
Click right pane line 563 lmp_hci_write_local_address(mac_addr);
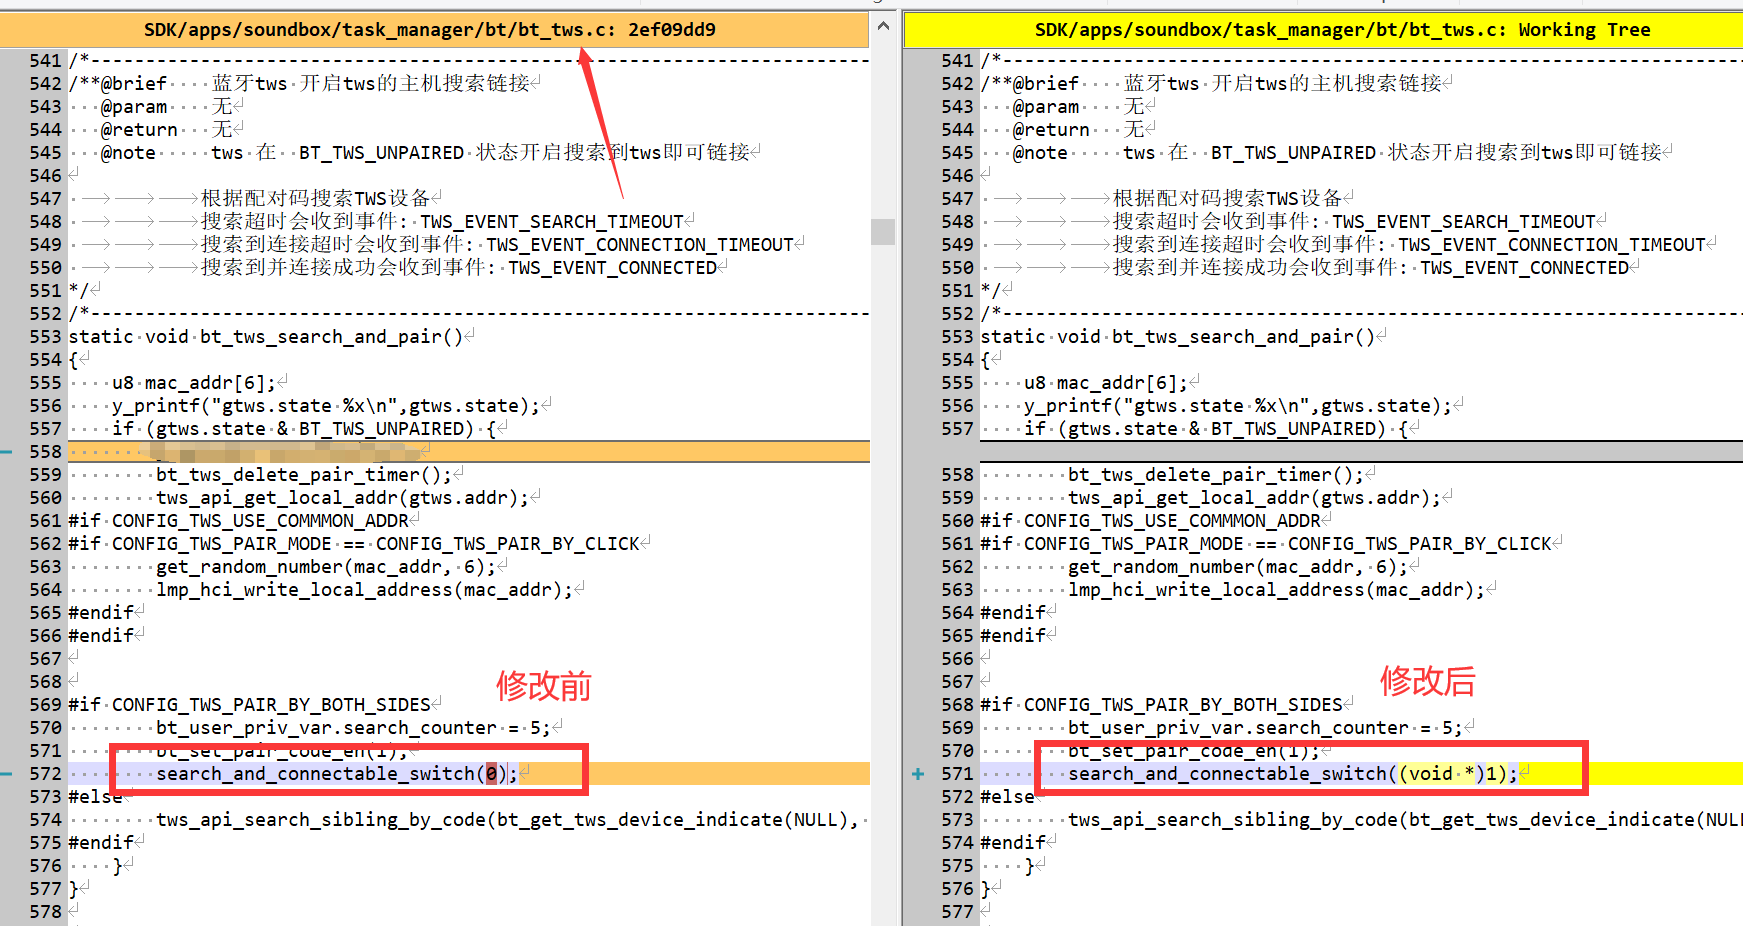1276,590
